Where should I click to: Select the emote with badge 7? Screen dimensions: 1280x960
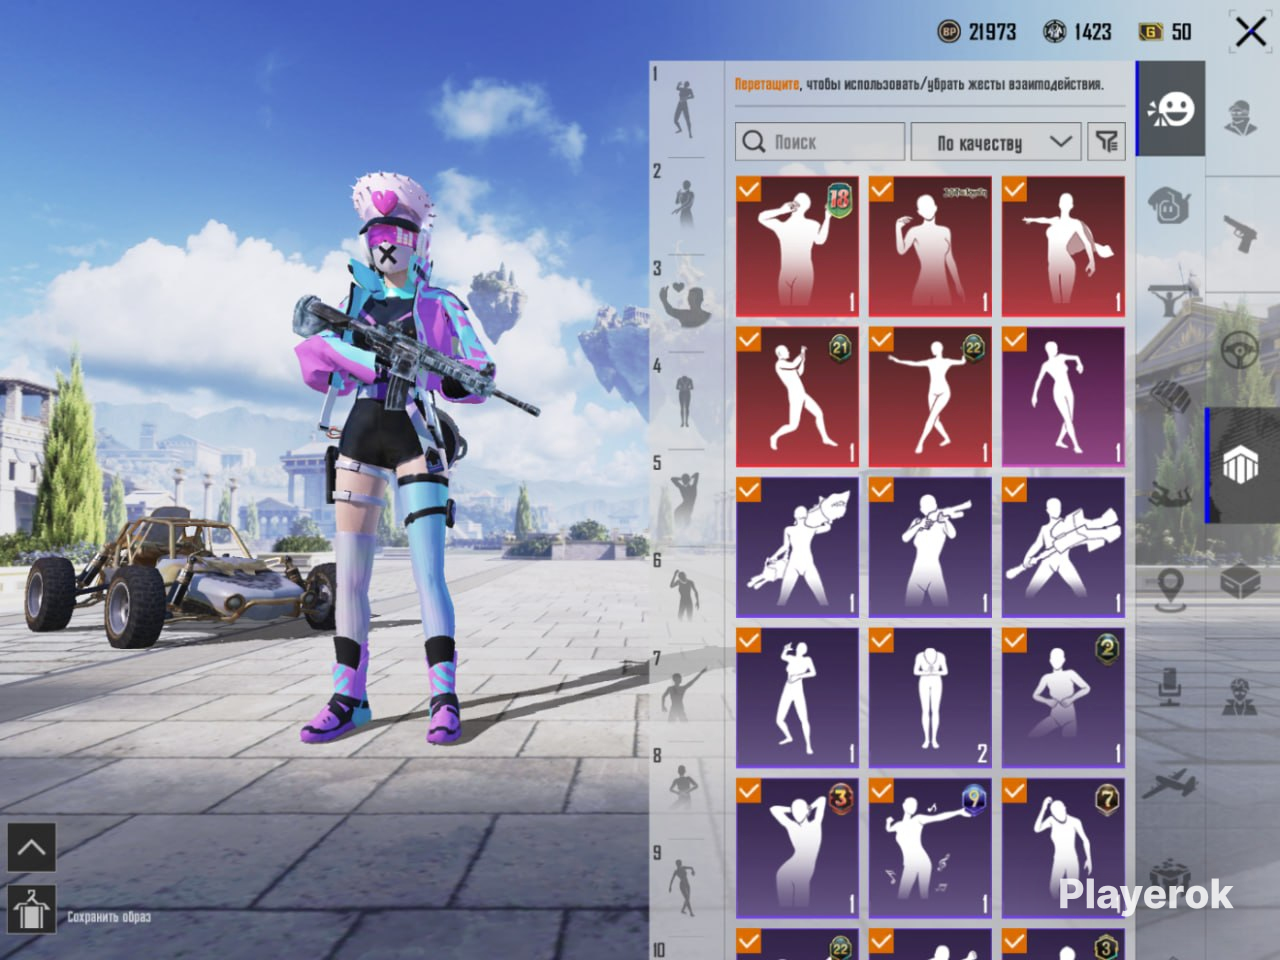pos(1063,848)
